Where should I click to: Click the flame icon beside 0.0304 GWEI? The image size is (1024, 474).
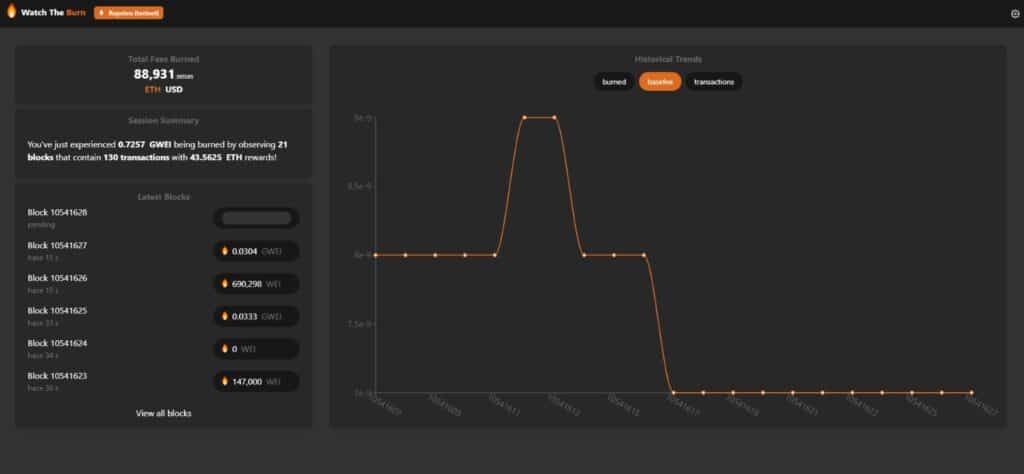225,251
